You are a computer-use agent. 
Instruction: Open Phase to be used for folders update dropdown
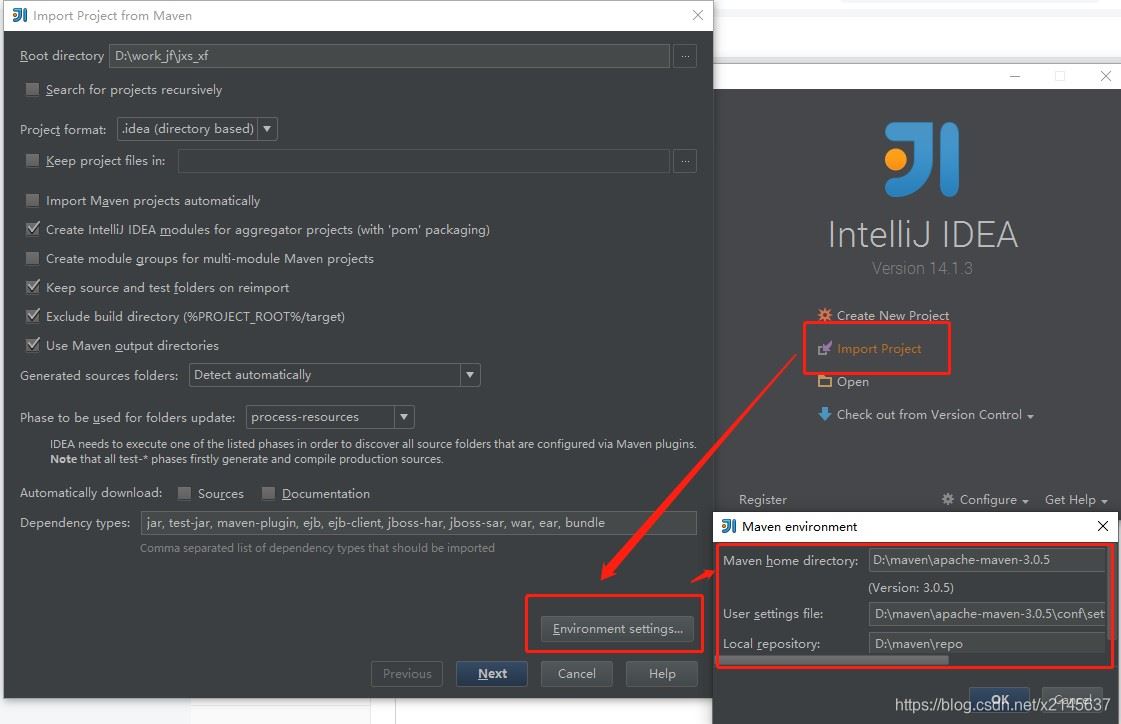(x=404, y=417)
